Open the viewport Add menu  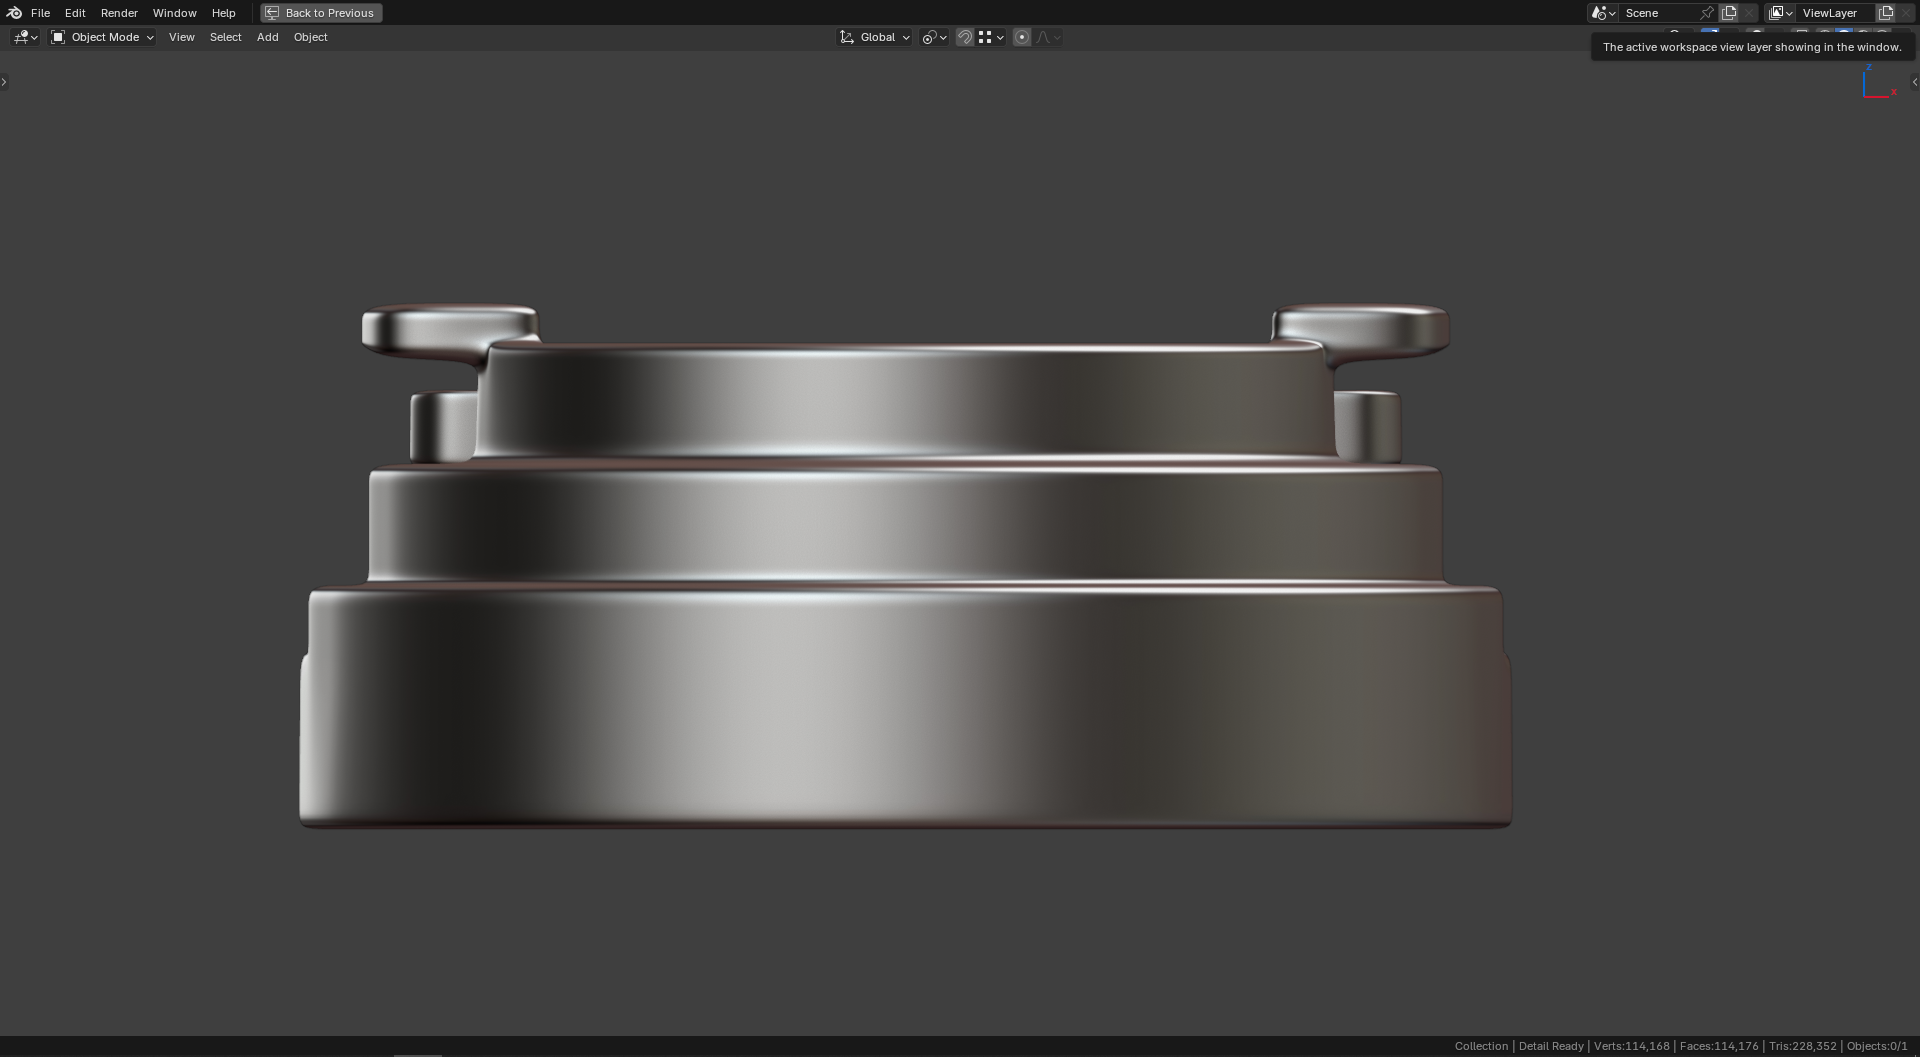coord(267,37)
